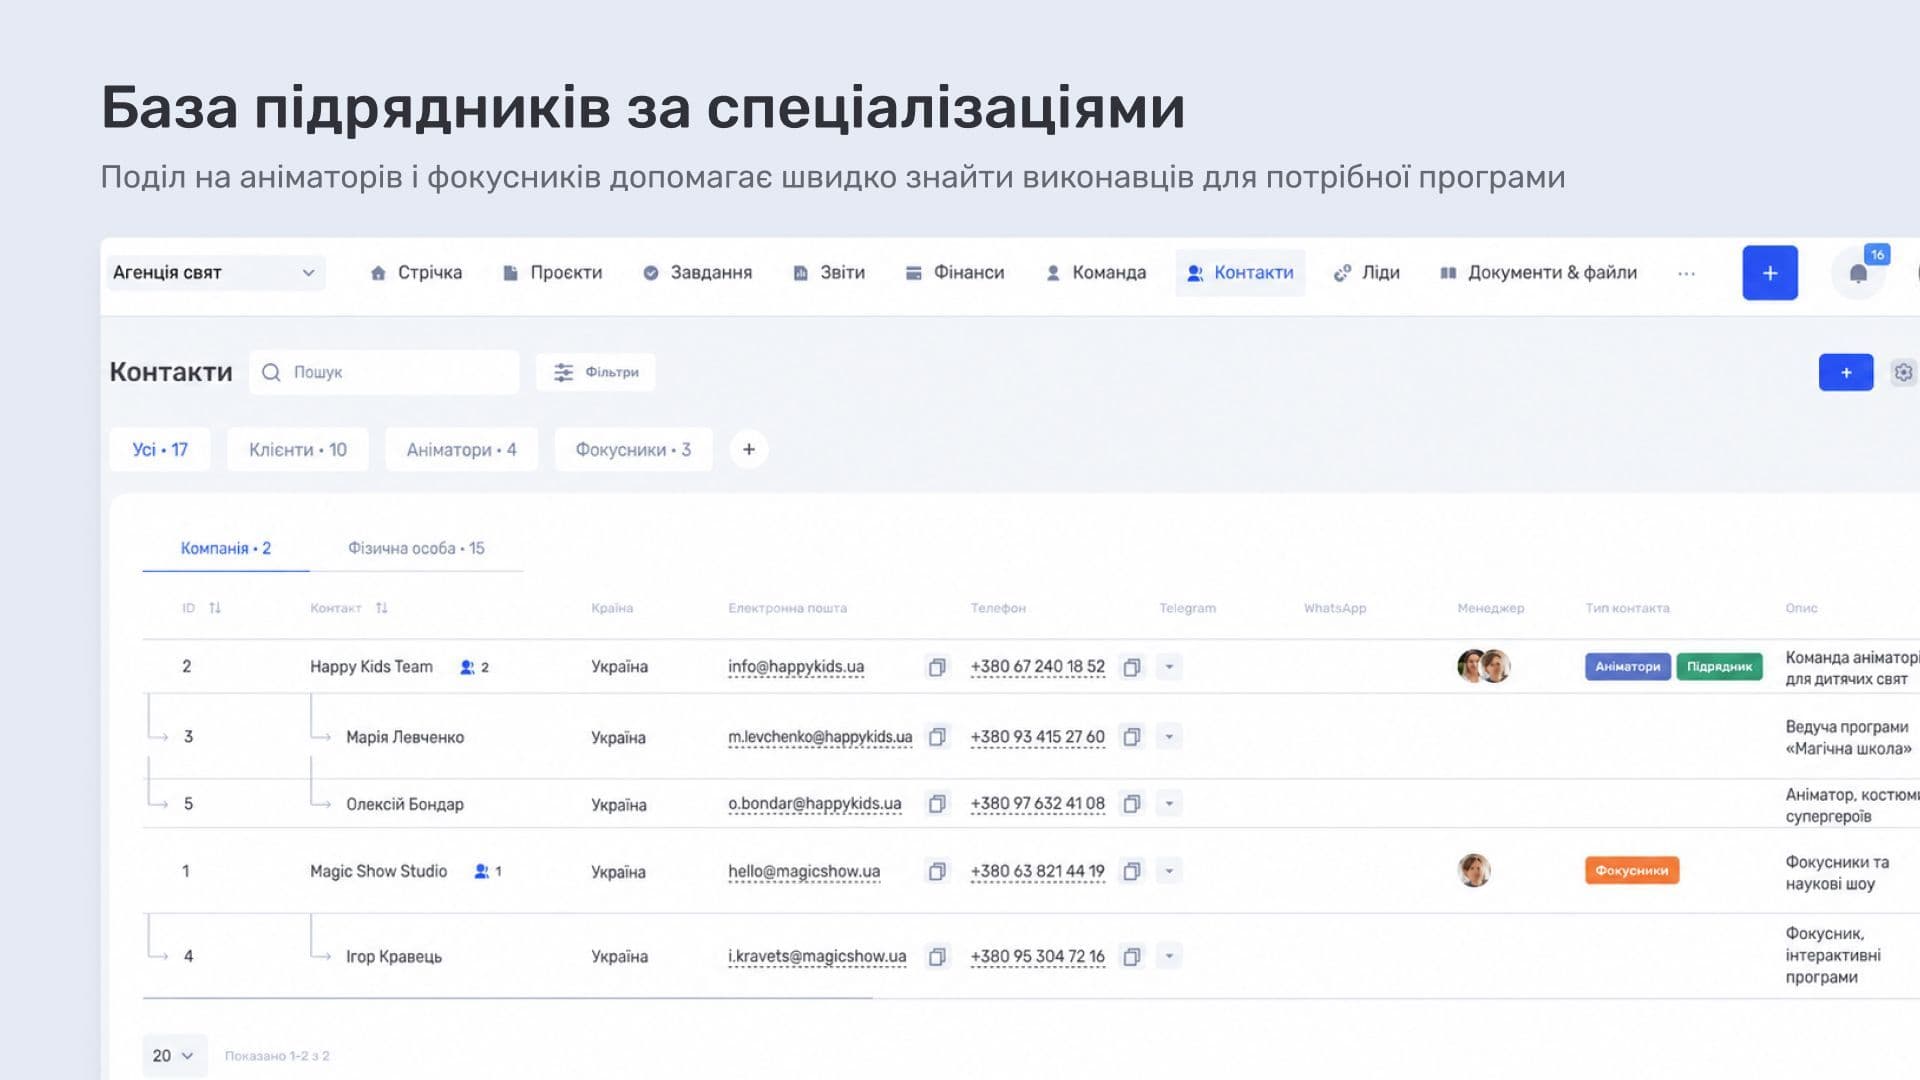Copy phone +380 67 240 18 52
The image size is (1920, 1080).
click(1132, 667)
